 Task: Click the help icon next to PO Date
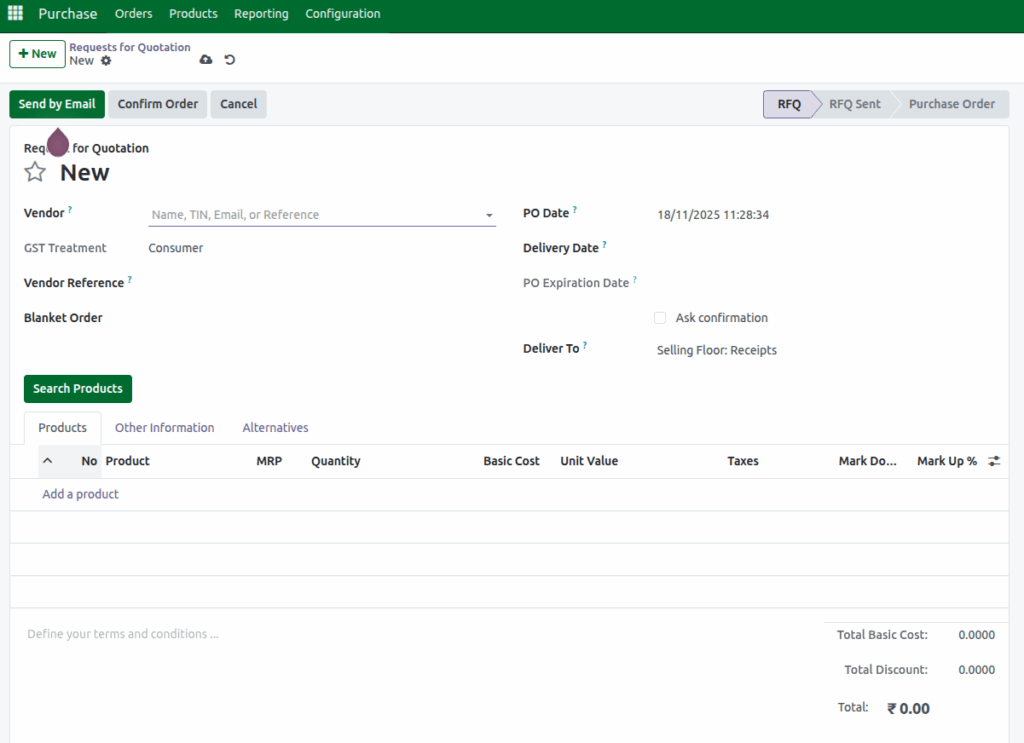coord(574,207)
